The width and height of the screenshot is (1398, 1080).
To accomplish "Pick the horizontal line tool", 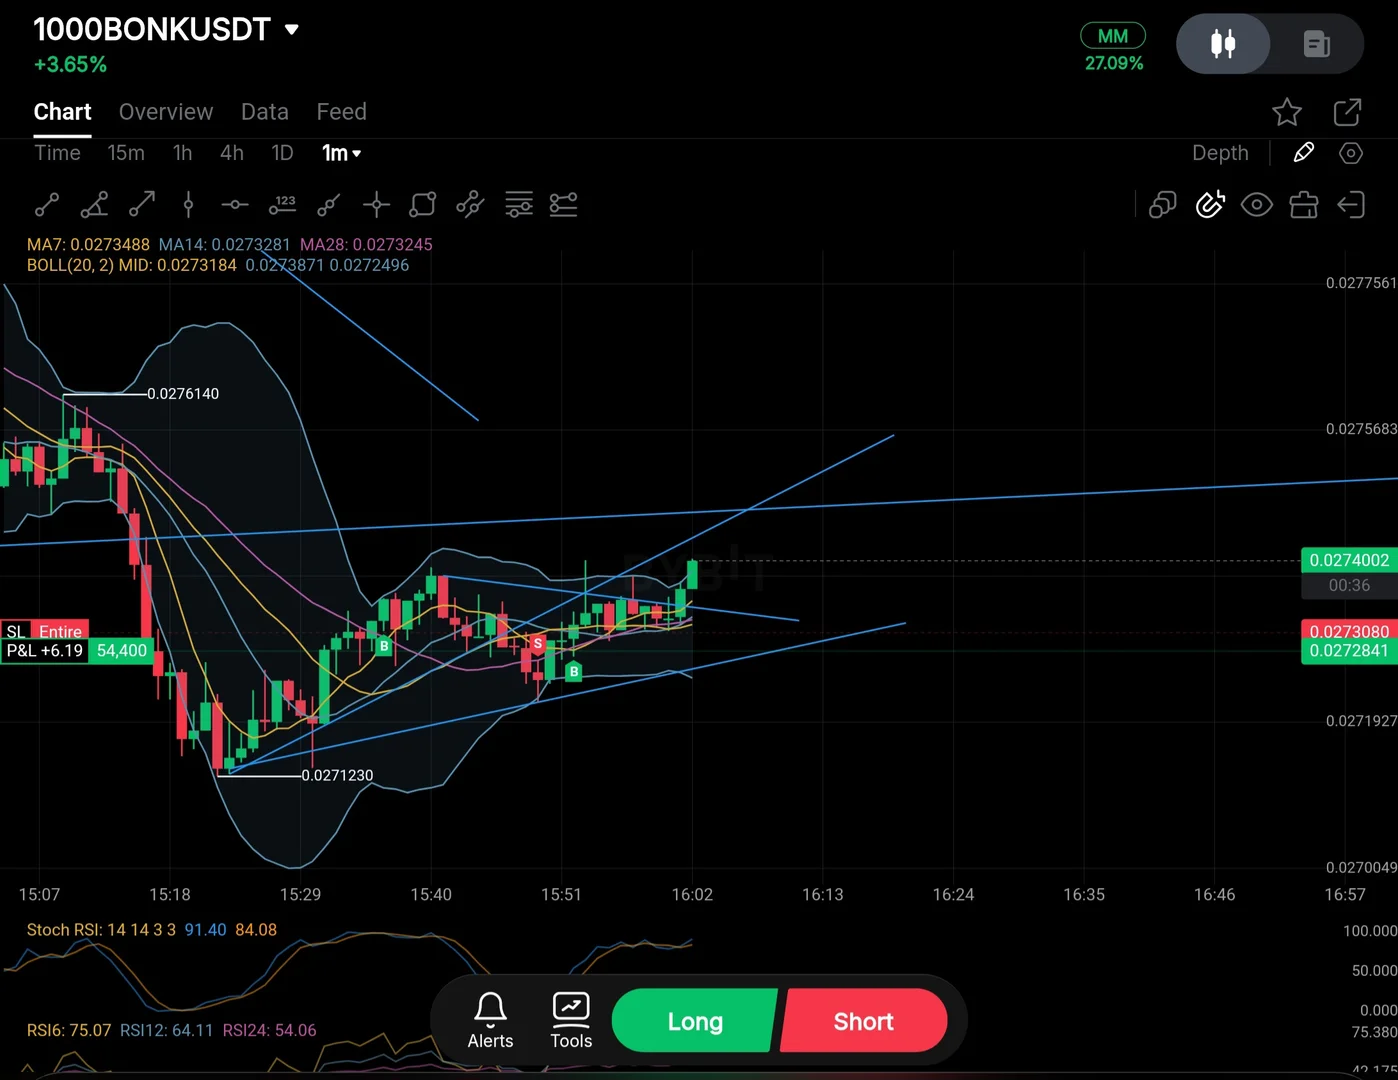I will click(x=235, y=205).
